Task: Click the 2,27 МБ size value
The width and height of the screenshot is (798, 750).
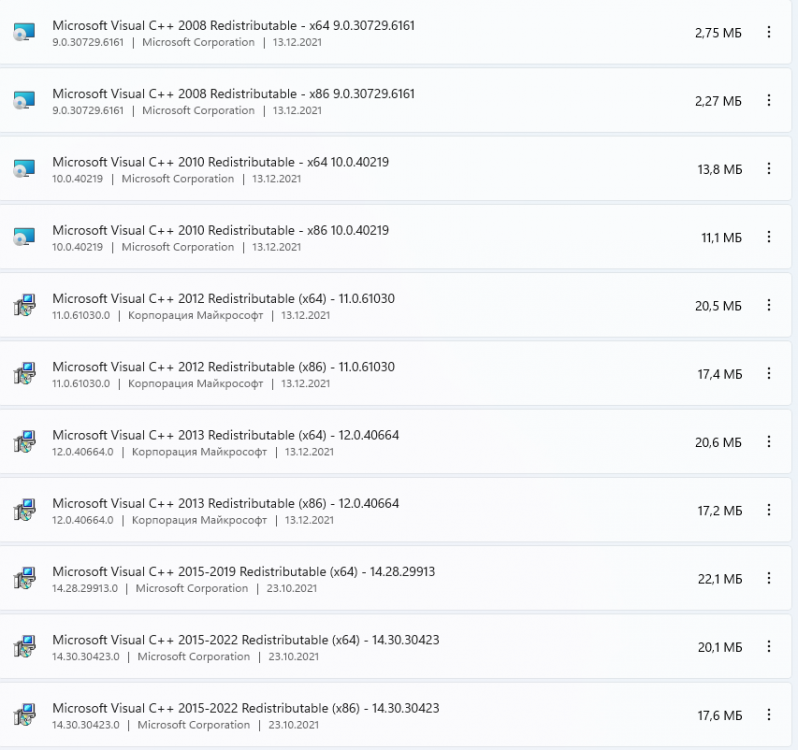Action: [718, 100]
